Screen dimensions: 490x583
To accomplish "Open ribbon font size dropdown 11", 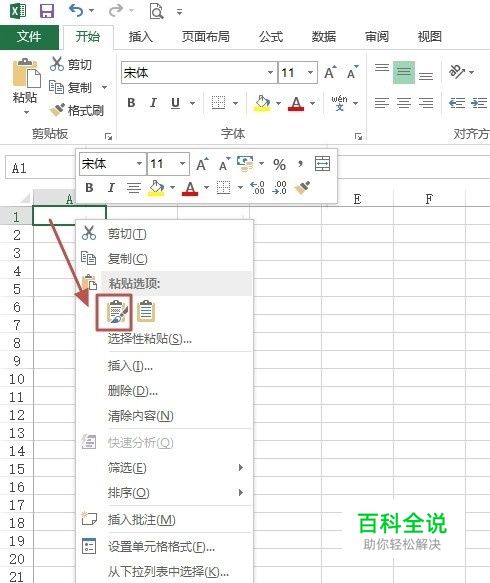I will click(x=310, y=72).
